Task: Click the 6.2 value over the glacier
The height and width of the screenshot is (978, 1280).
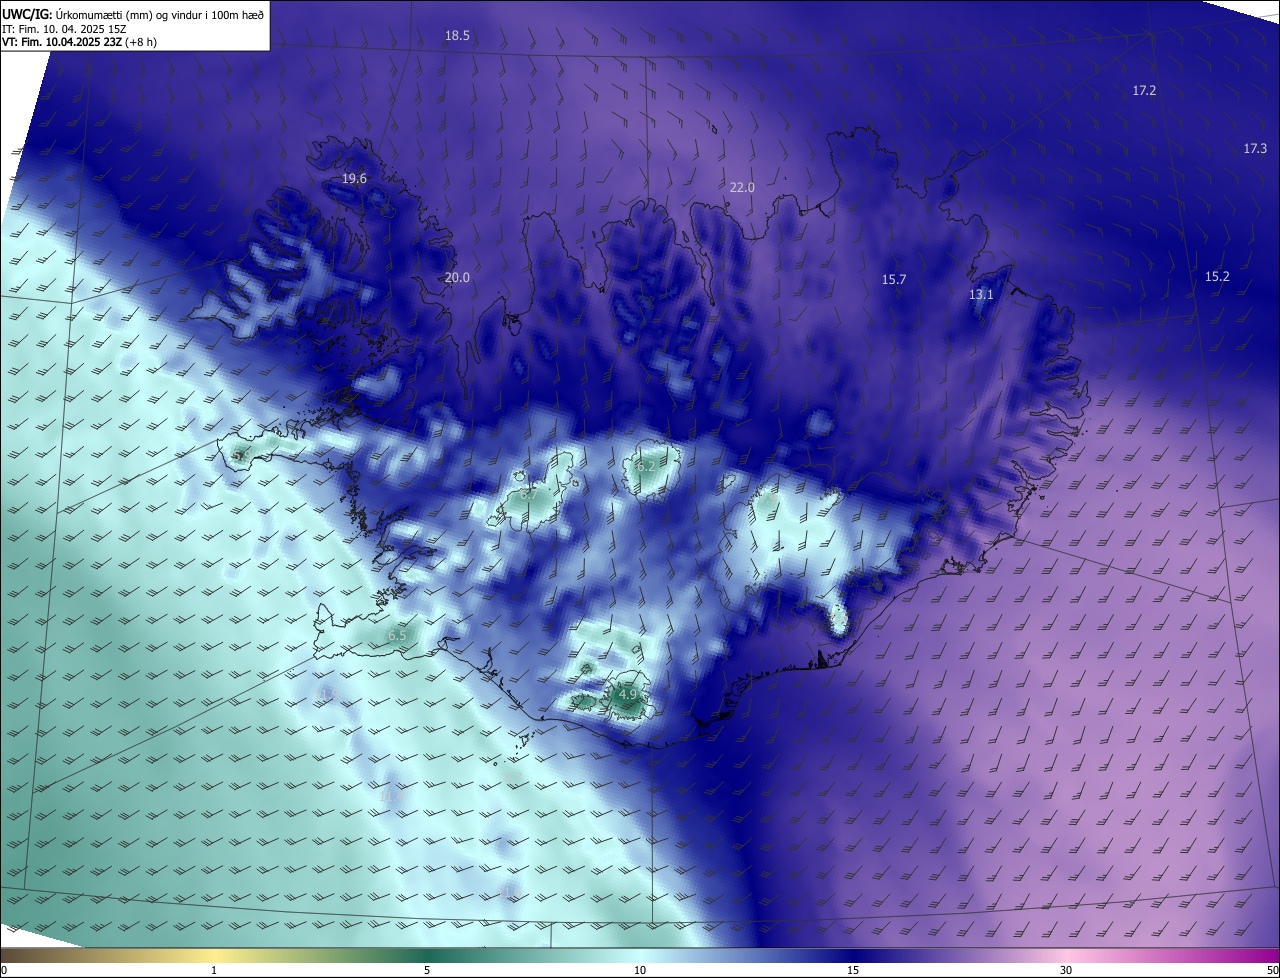Action: (645, 466)
